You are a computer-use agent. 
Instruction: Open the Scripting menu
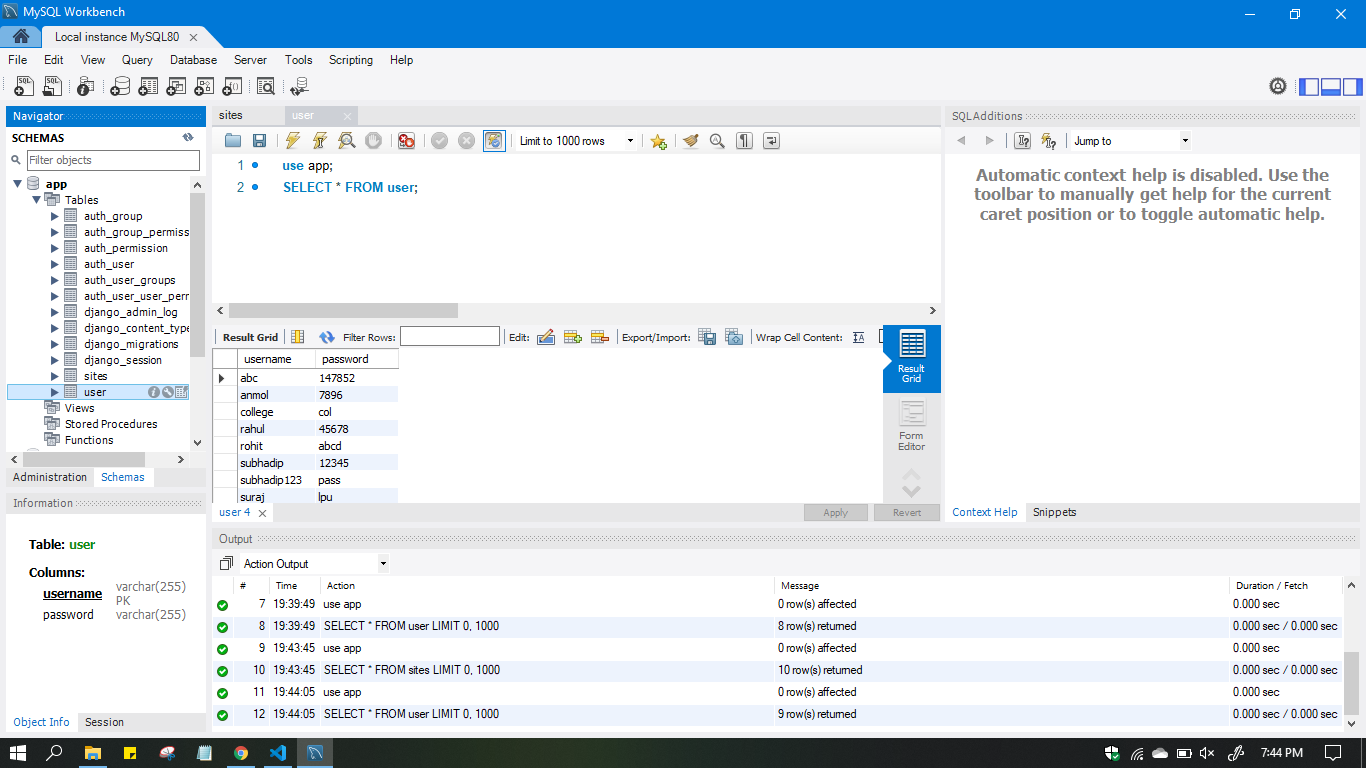pos(351,60)
